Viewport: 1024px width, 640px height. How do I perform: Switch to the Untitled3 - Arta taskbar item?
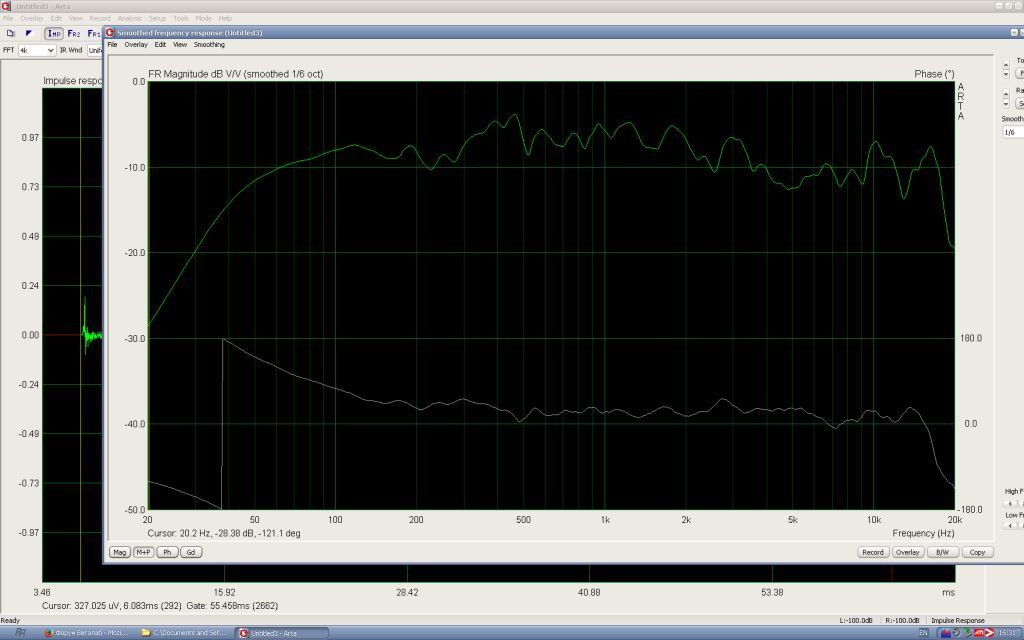[x=281, y=633]
